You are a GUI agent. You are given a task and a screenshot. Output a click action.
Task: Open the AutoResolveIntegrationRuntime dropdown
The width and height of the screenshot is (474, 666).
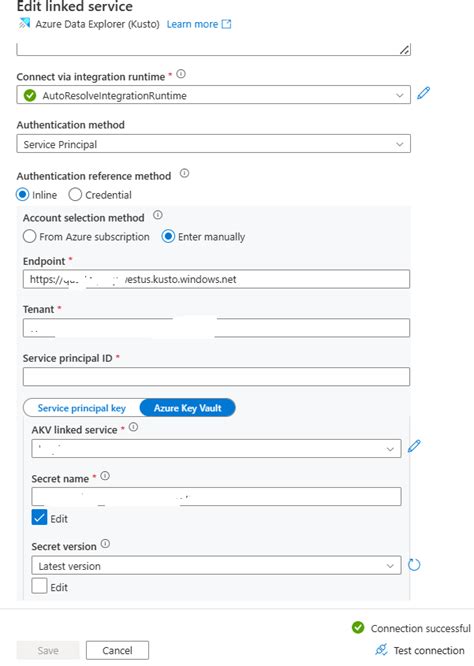214,95
